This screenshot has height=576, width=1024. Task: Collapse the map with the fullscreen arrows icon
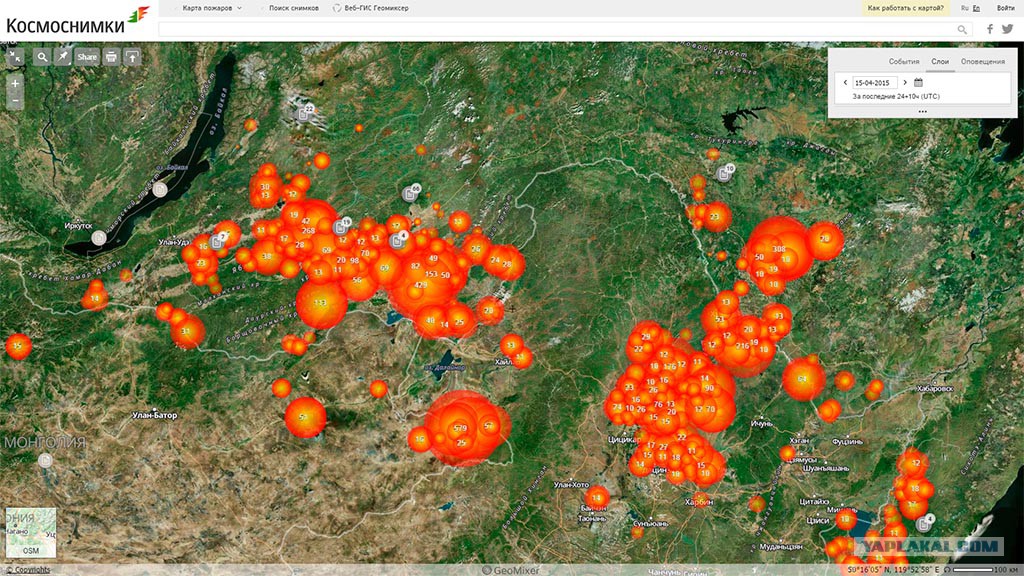click(15, 57)
